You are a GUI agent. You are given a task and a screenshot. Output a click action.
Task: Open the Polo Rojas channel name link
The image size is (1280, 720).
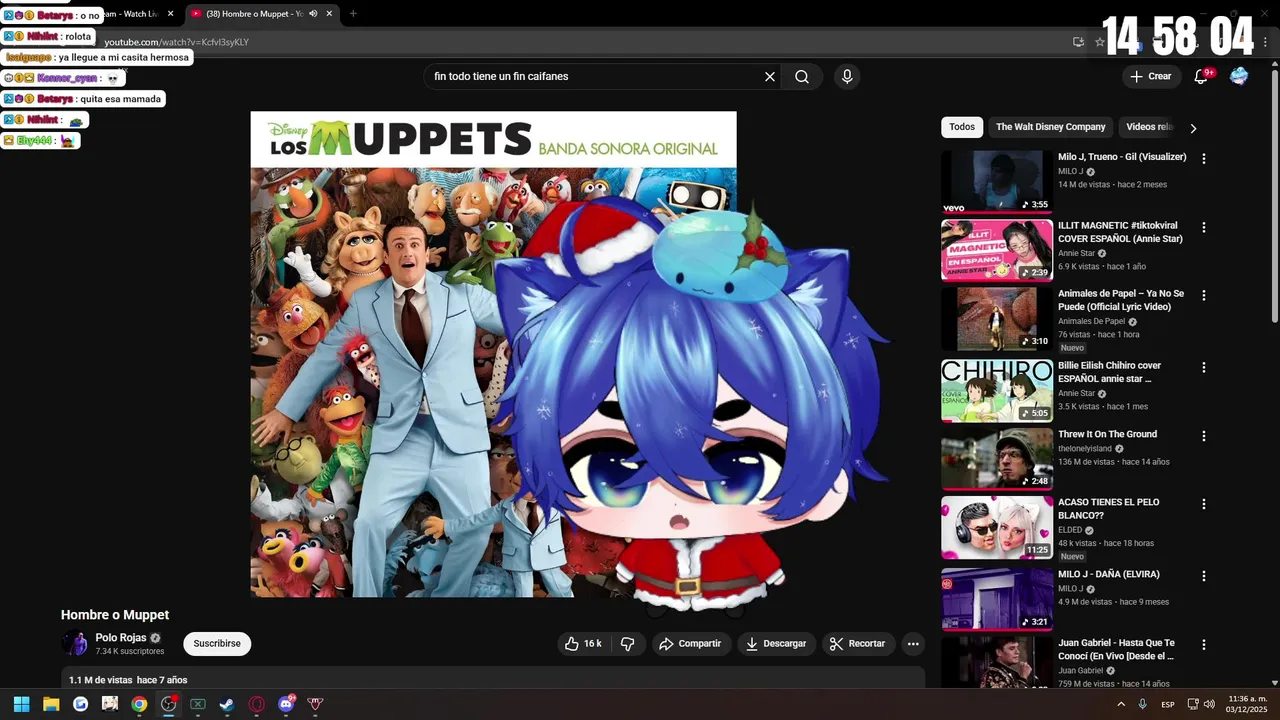click(121, 638)
